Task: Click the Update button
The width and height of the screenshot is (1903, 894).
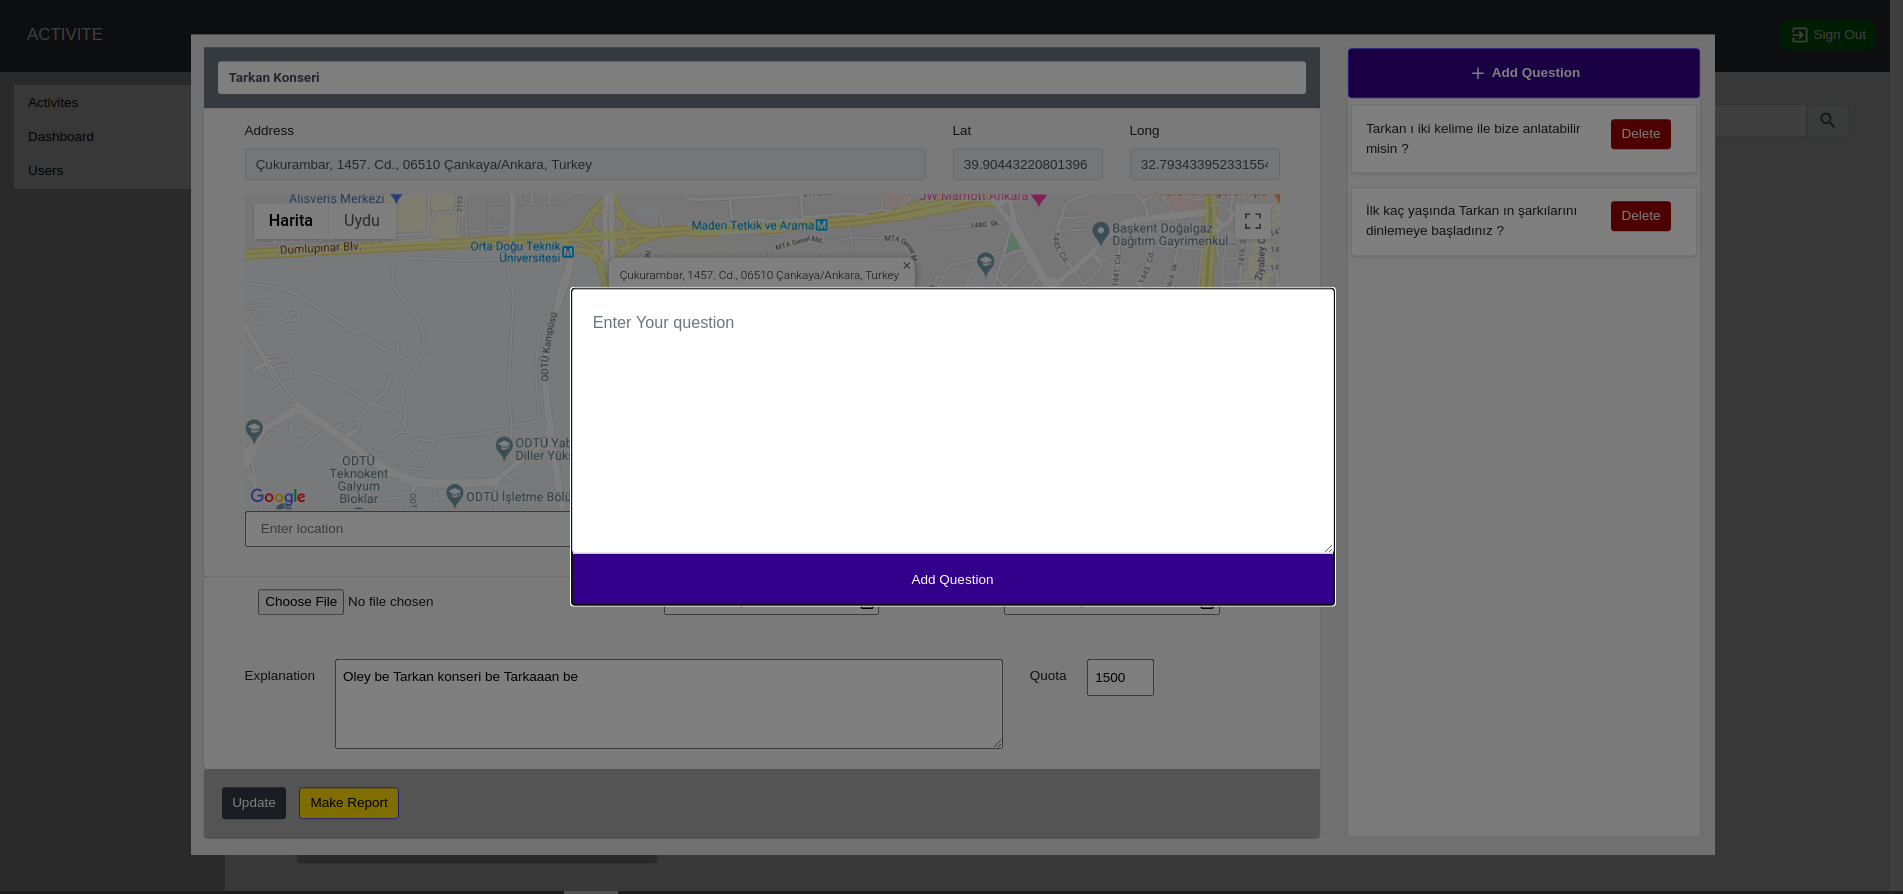Action: [x=254, y=803]
